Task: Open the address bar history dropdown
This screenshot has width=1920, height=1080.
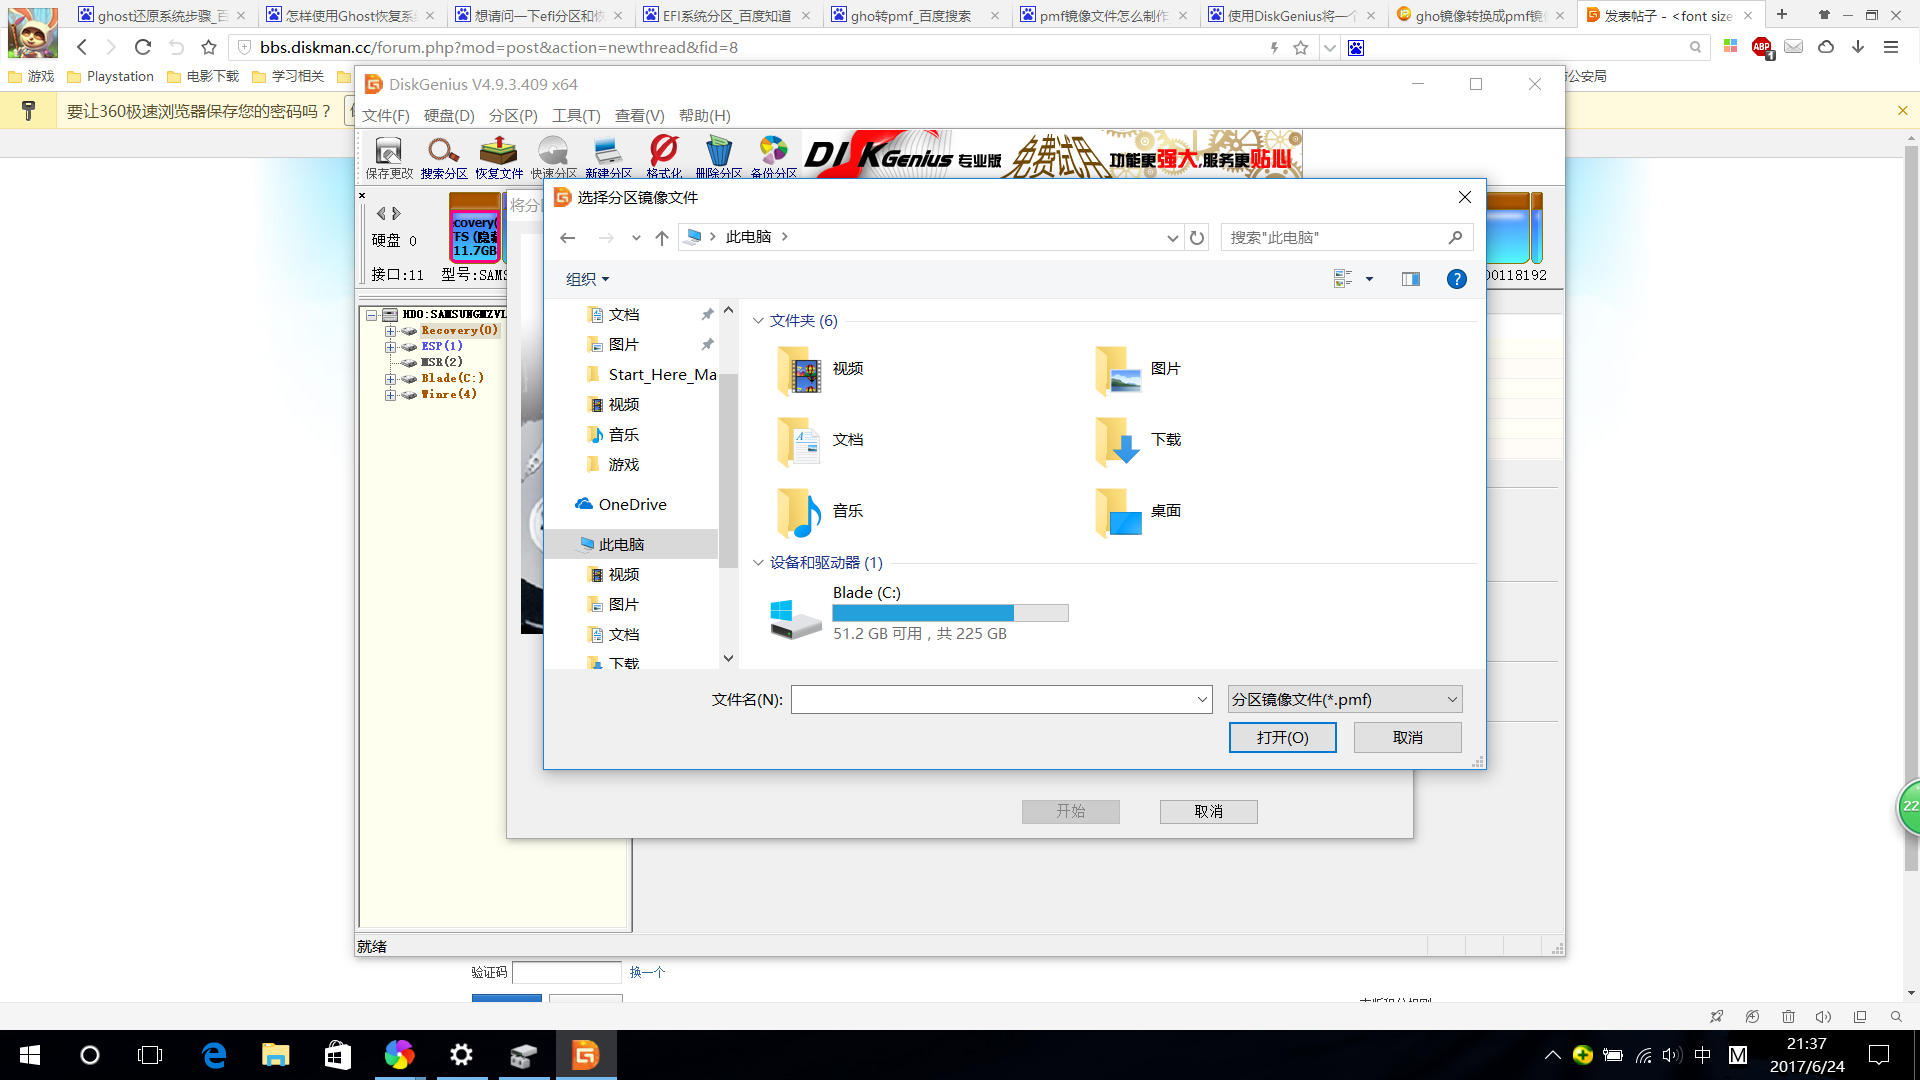Action: (1172, 237)
